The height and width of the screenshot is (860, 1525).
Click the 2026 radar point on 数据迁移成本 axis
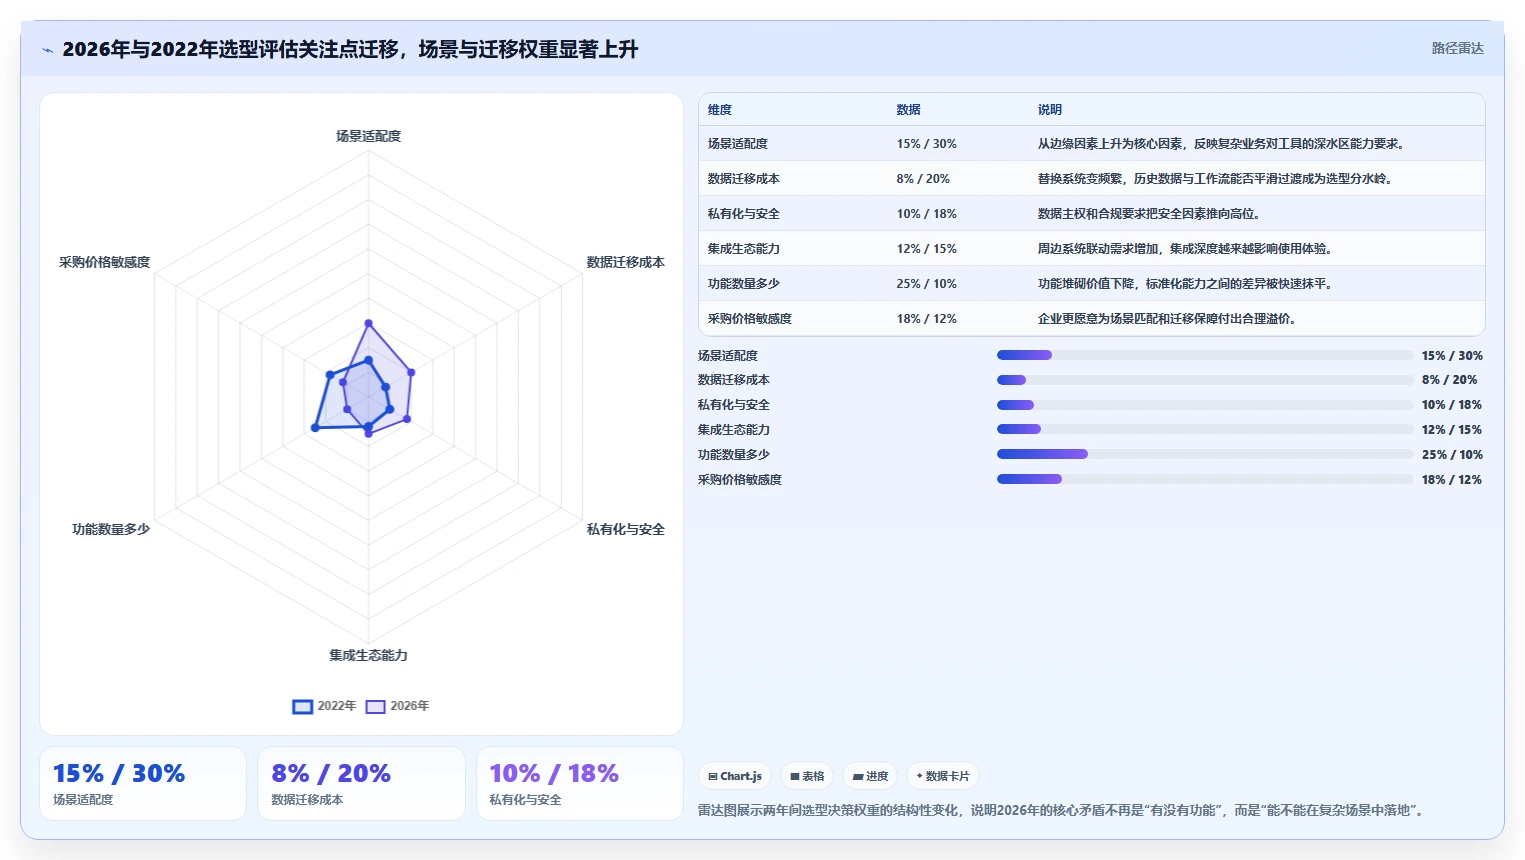[x=411, y=373]
